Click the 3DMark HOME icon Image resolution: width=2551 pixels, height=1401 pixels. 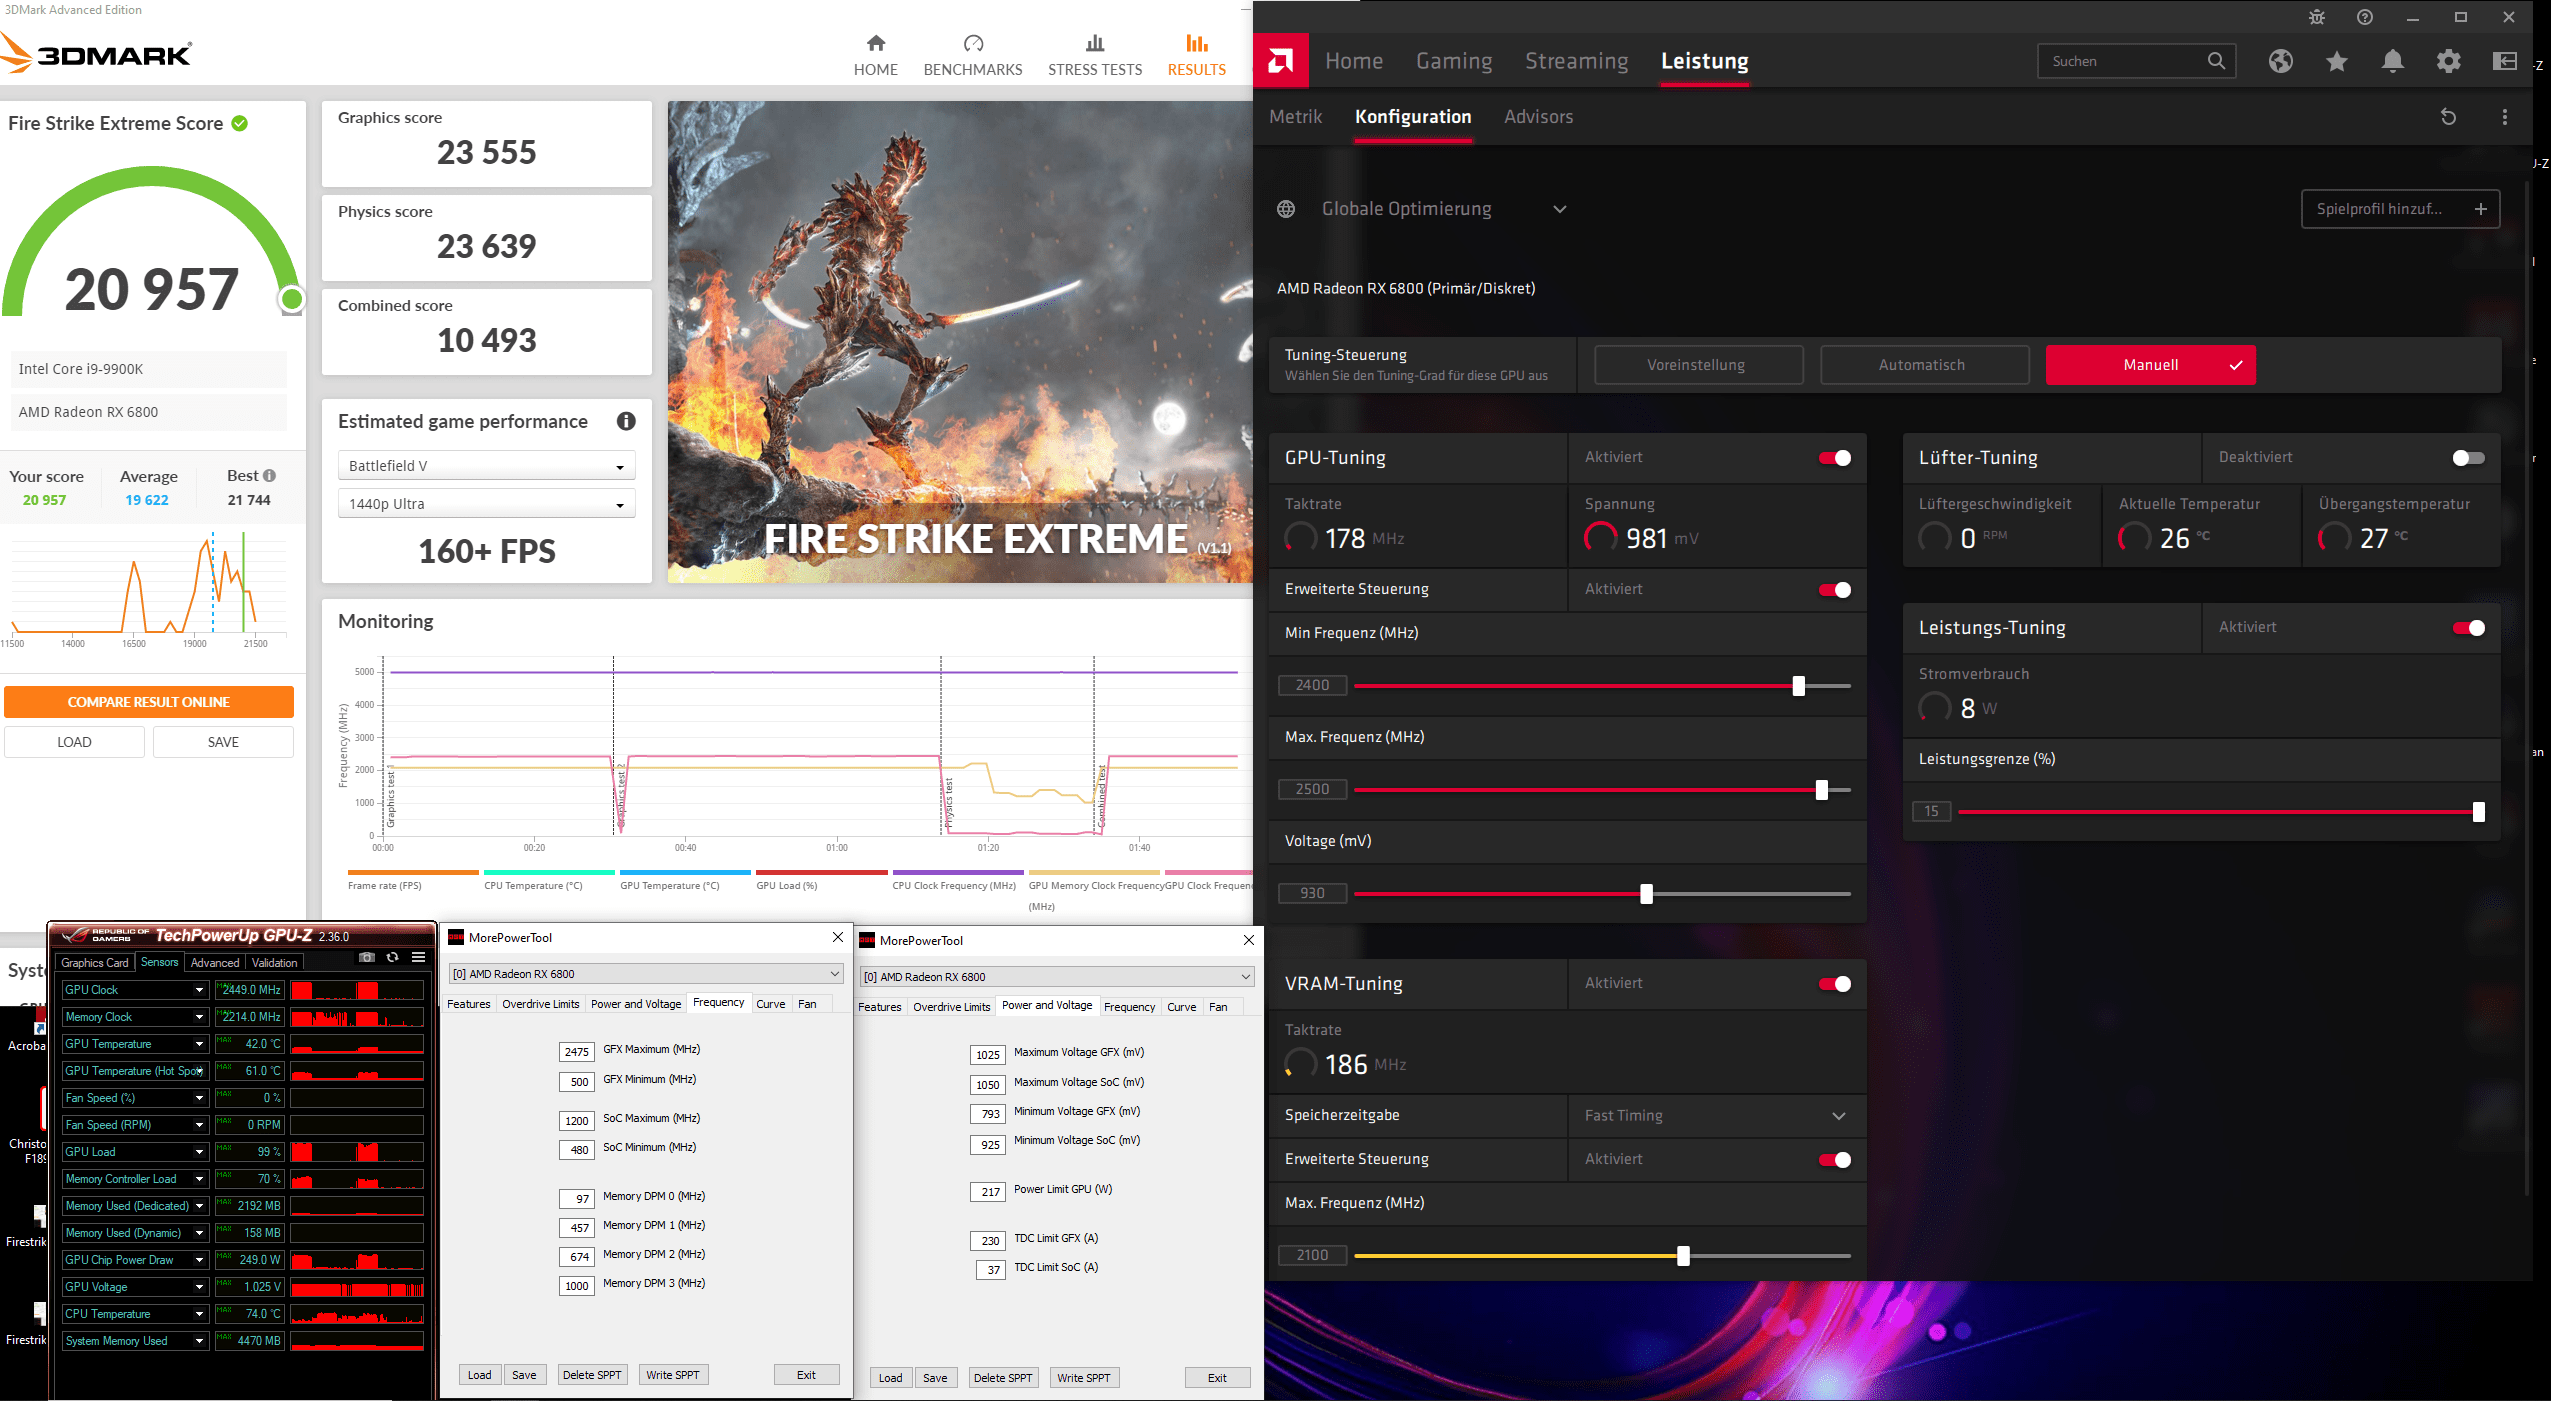pos(876,43)
